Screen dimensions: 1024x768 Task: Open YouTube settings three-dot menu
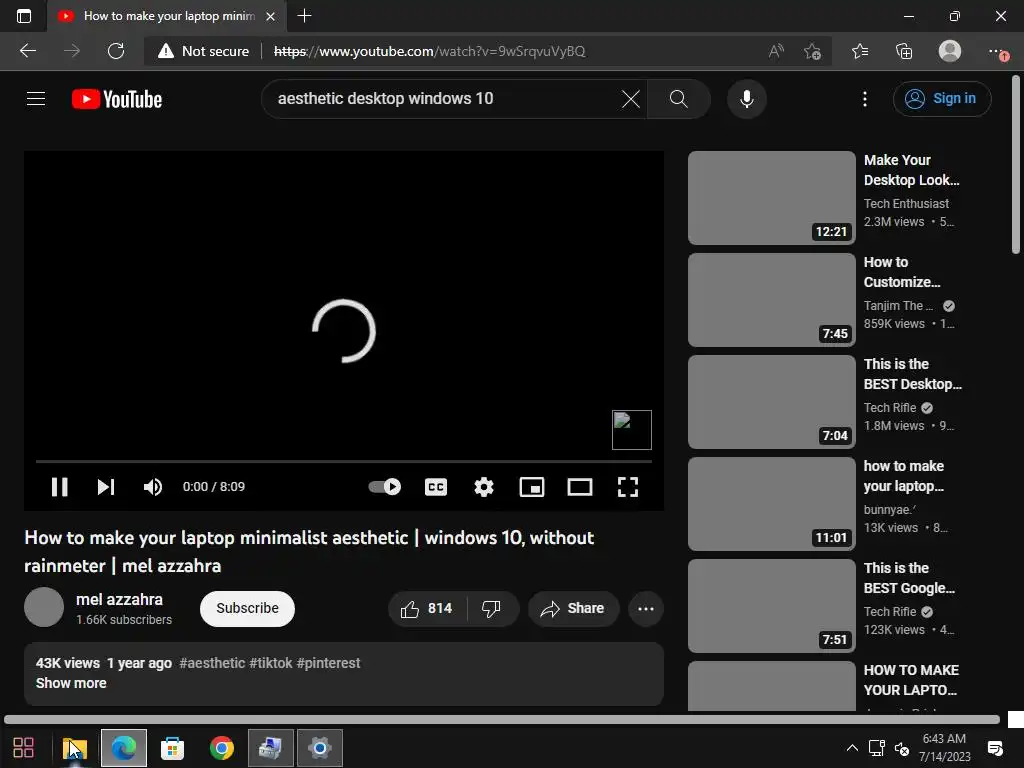[x=865, y=99]
